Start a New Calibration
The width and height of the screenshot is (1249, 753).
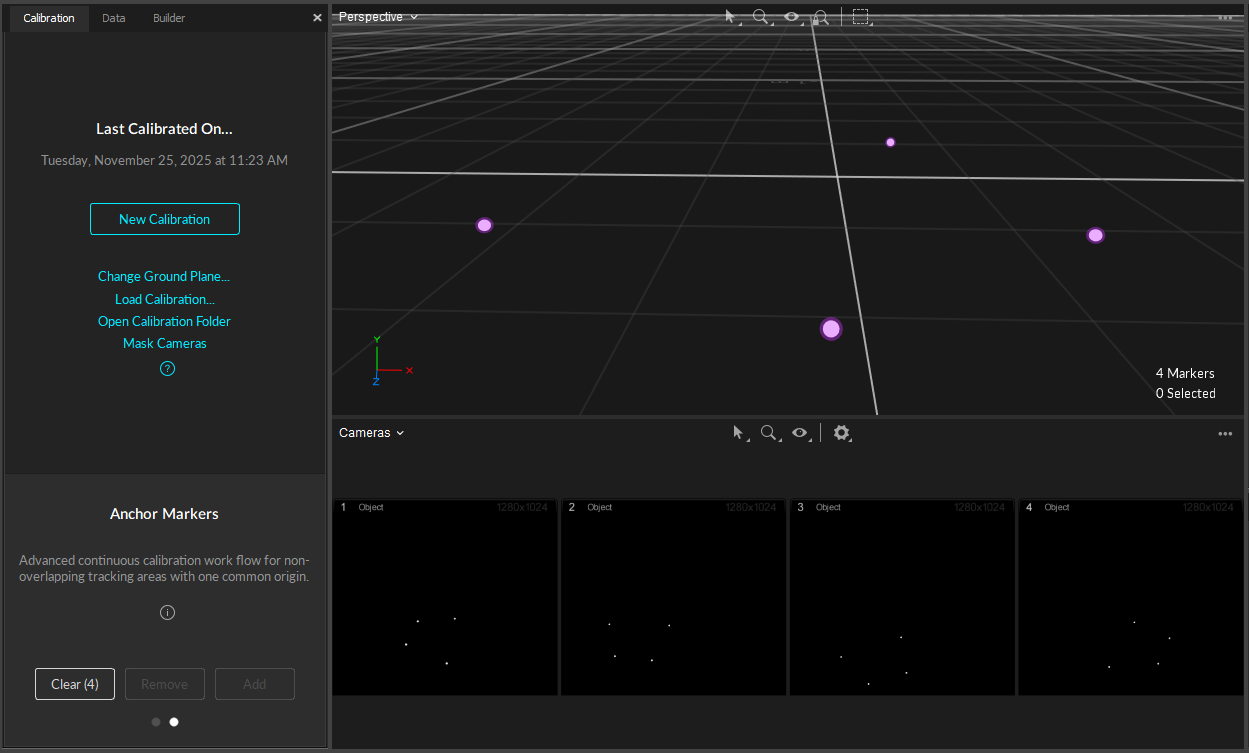(164, 218)
